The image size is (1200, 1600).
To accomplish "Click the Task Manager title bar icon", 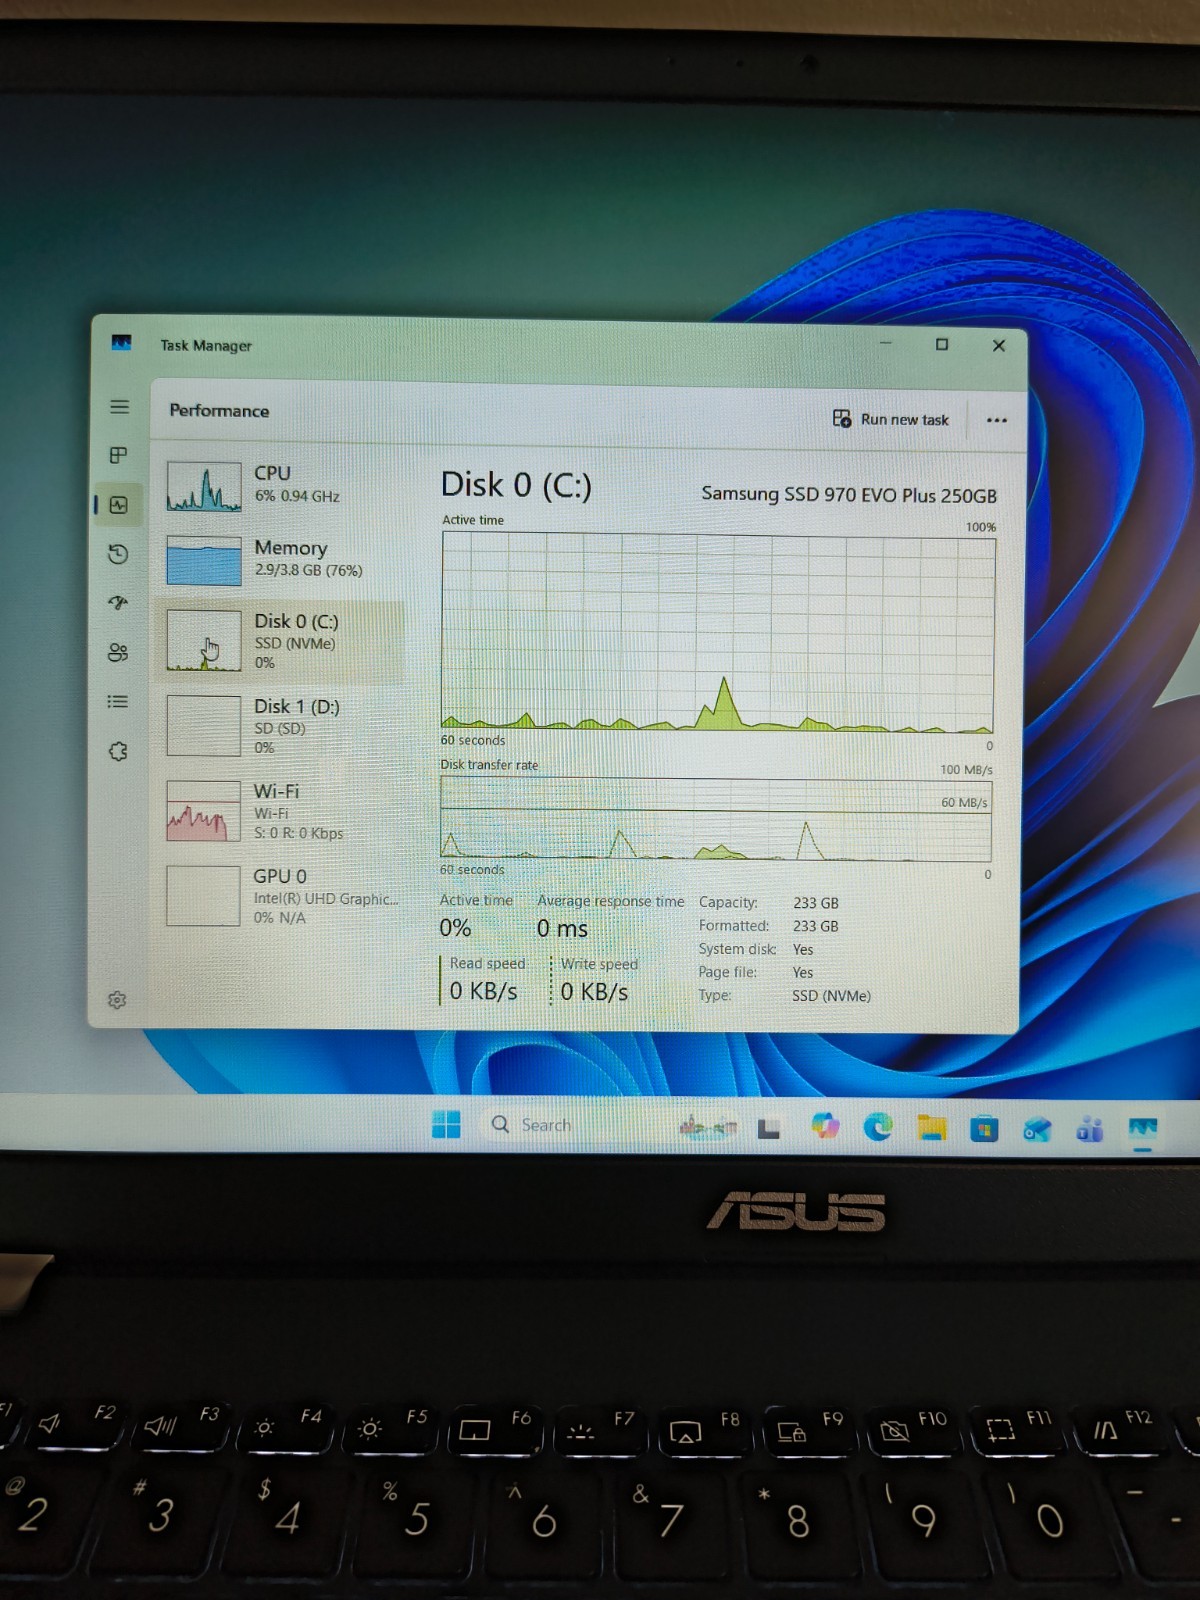I will (122, 343).
